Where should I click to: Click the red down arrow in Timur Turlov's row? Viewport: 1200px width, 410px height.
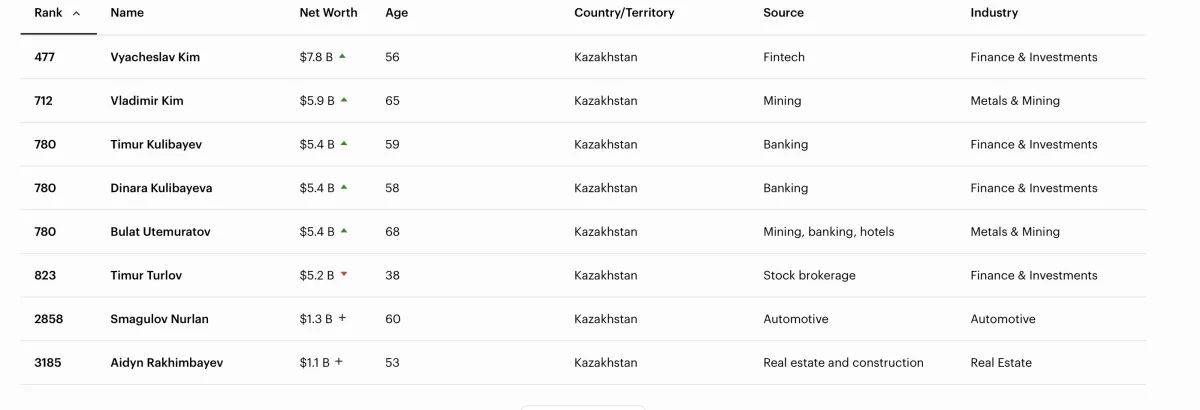click(344, 274)
